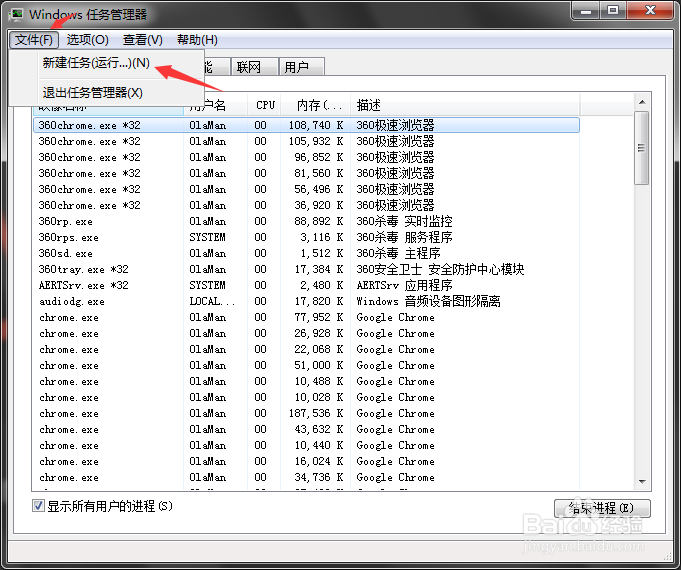Select chrome.exe process using 10,488 K
This screenshot has height=570, width=681.
click(x=306, y=381)
